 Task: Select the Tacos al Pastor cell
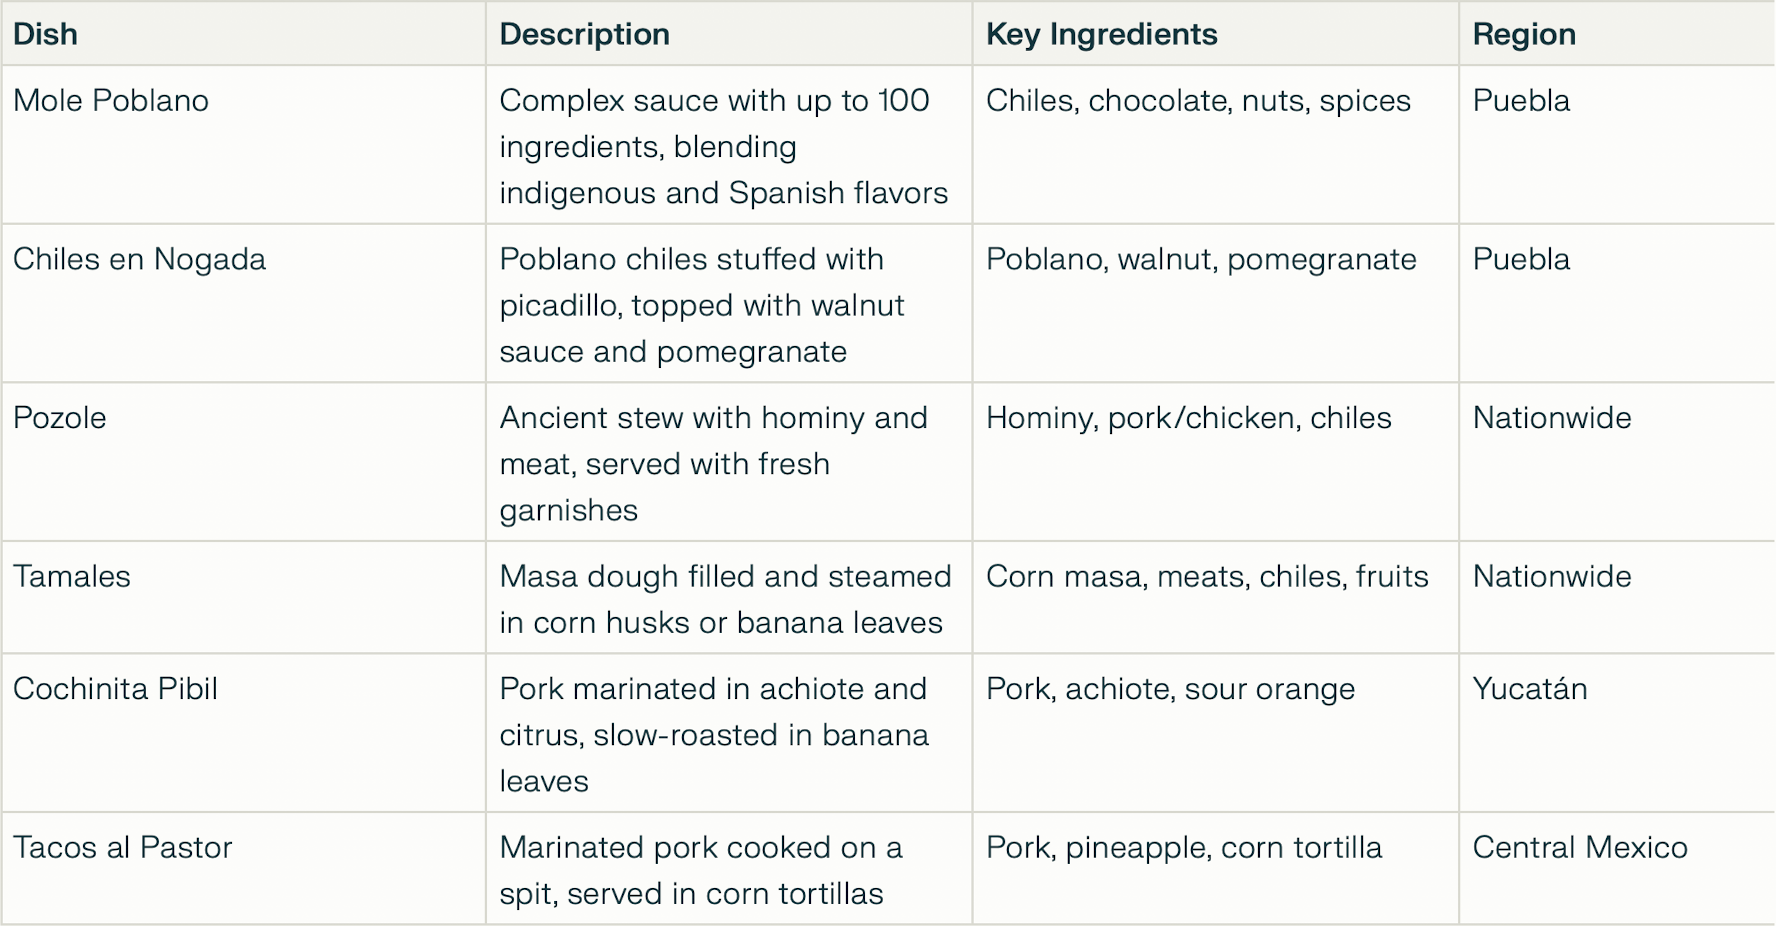click(243, 868)
